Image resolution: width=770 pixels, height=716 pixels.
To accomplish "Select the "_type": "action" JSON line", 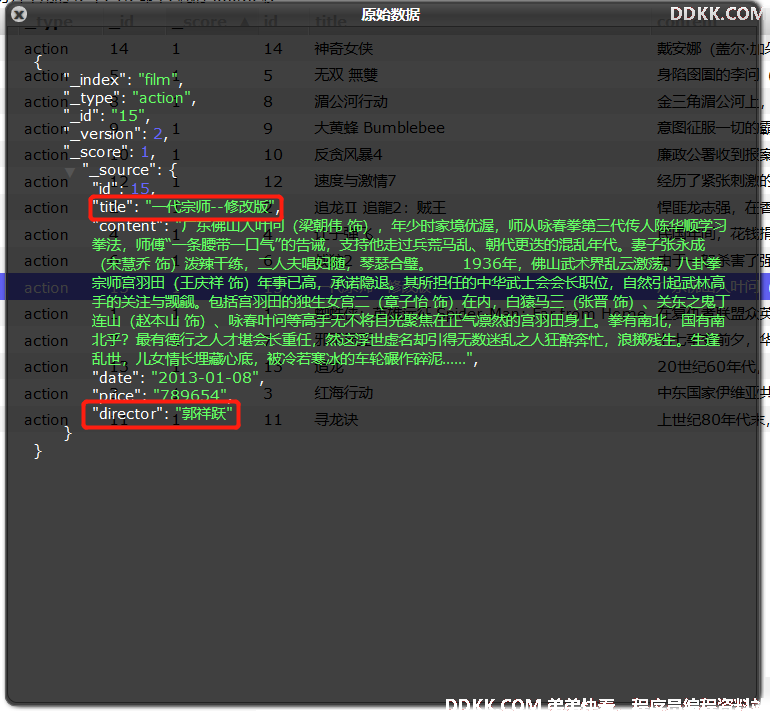I will (x=130, y=98).
